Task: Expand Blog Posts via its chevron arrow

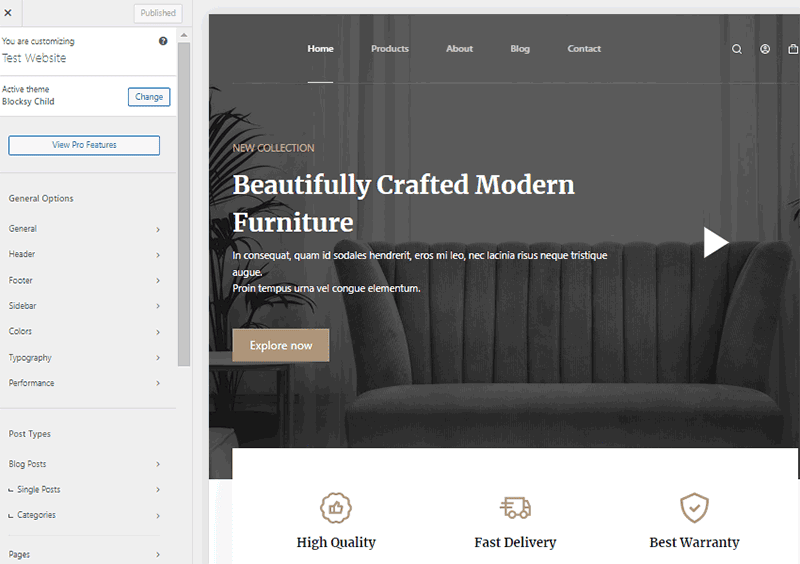Action: (158, 464)
